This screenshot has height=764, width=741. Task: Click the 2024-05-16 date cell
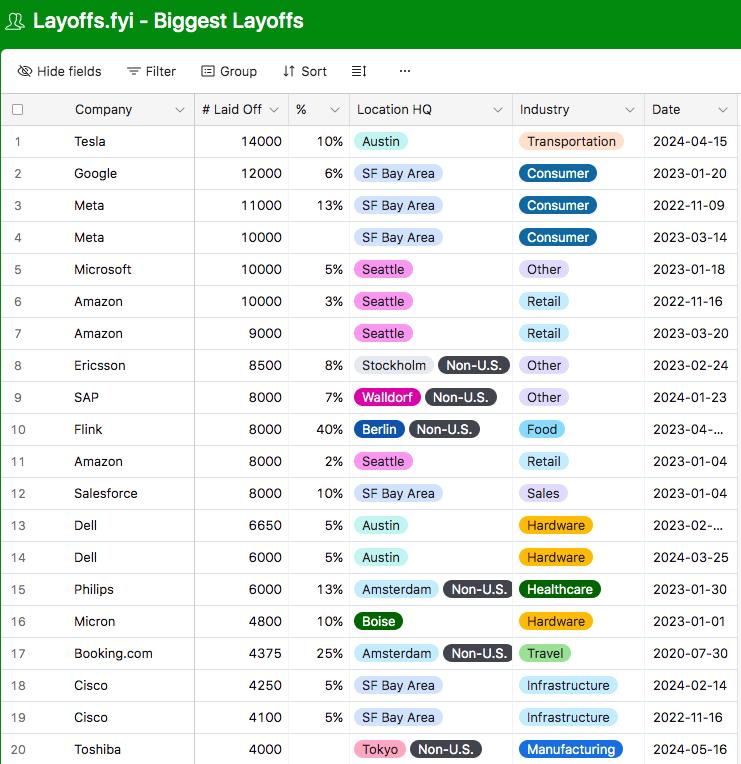point(690,749)
